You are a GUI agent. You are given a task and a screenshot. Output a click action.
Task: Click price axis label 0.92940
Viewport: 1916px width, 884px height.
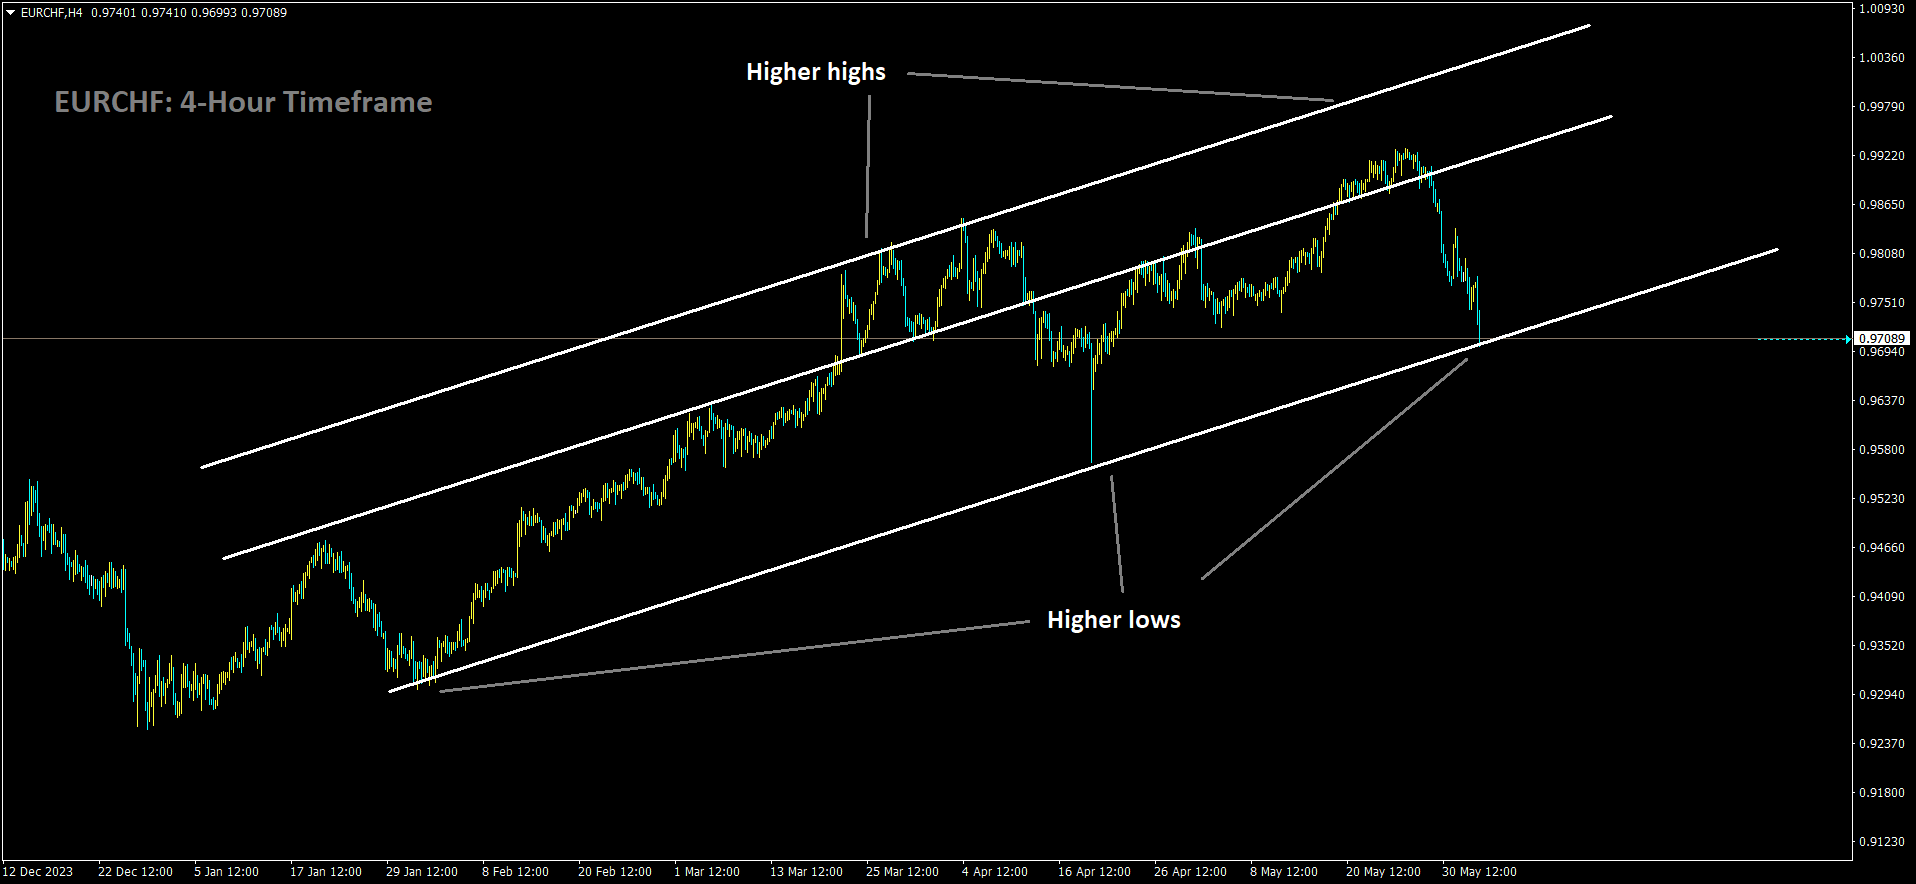[1881, 694]
